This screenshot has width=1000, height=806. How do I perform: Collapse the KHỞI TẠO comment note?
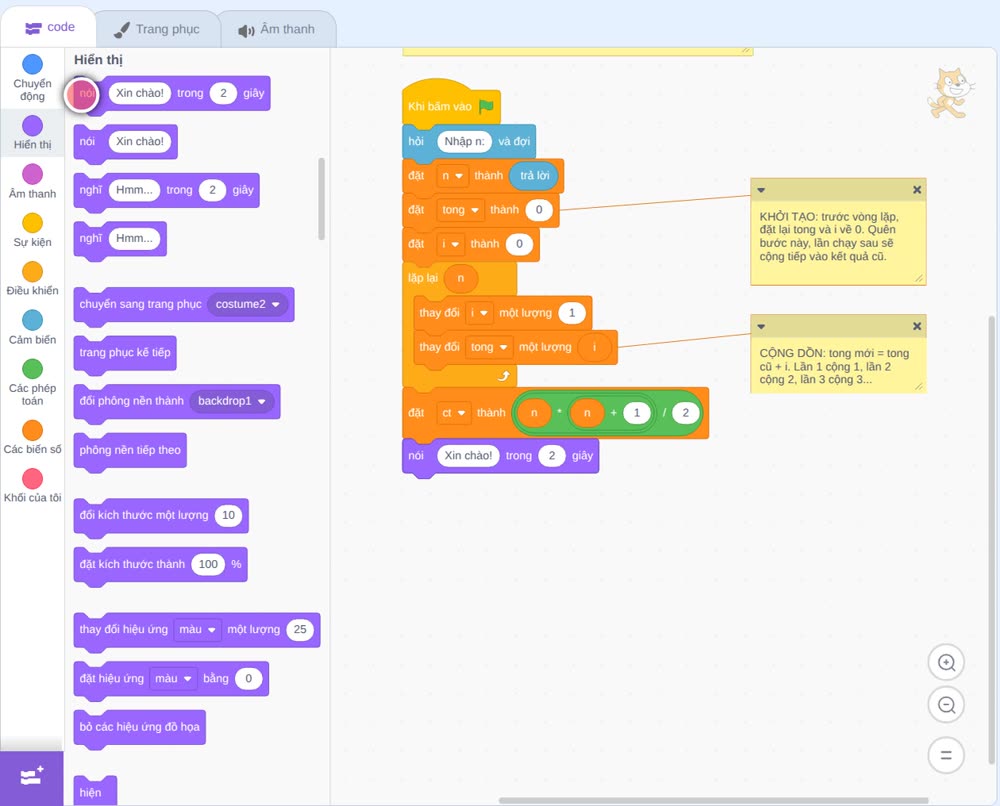click(761, 190)
